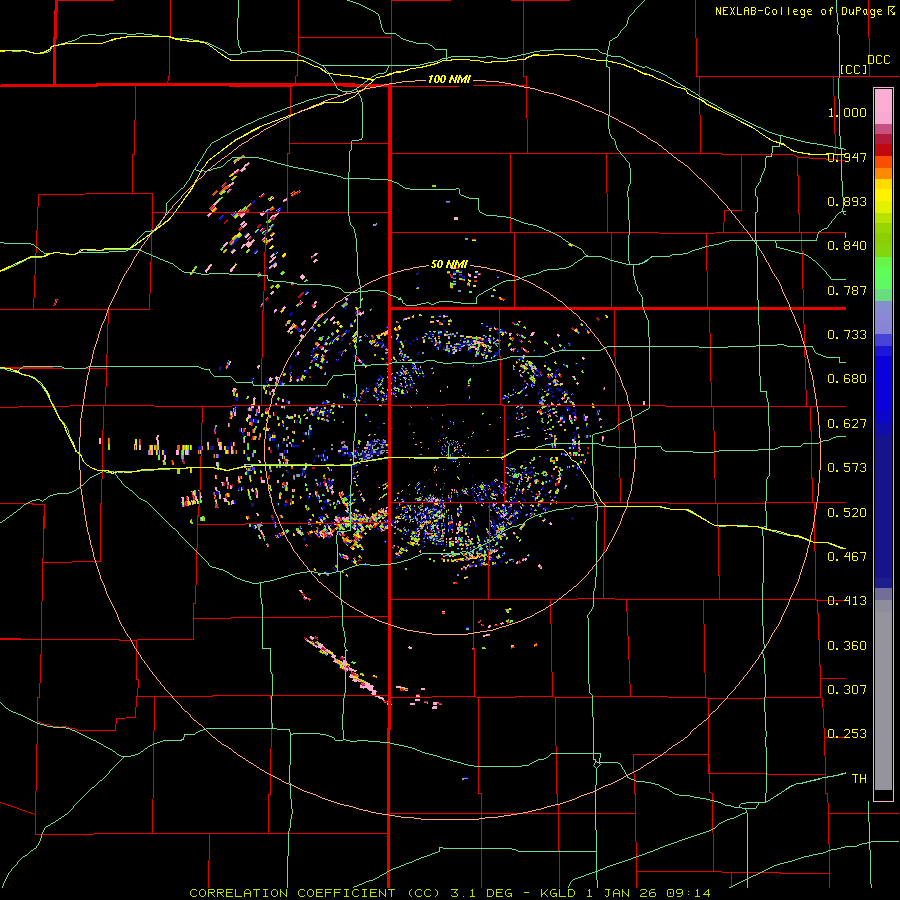Click the 0.253 color scale value

pos(847,734)
